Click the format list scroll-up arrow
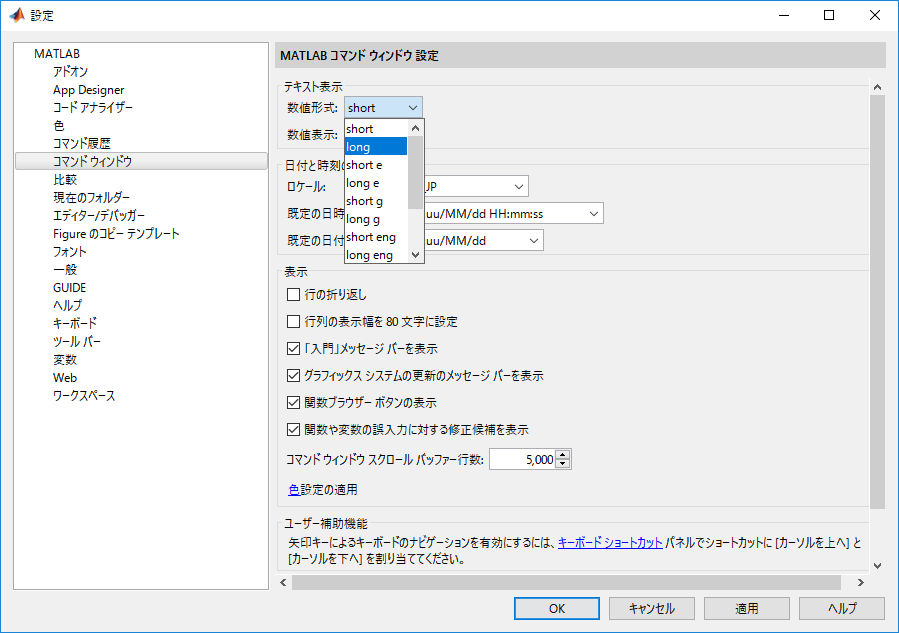Screen dimensions: 899x633 click(416, 128)
